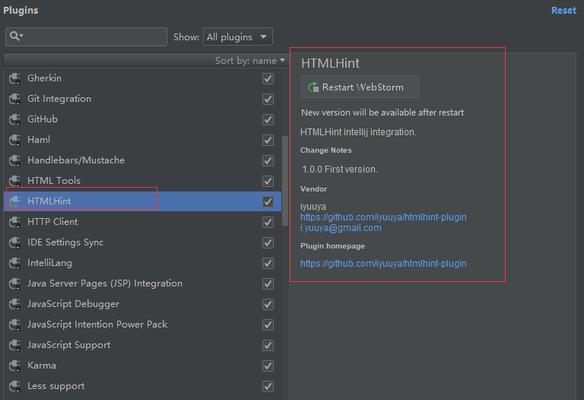Open the Plugin homepage GitHub link

383,263
